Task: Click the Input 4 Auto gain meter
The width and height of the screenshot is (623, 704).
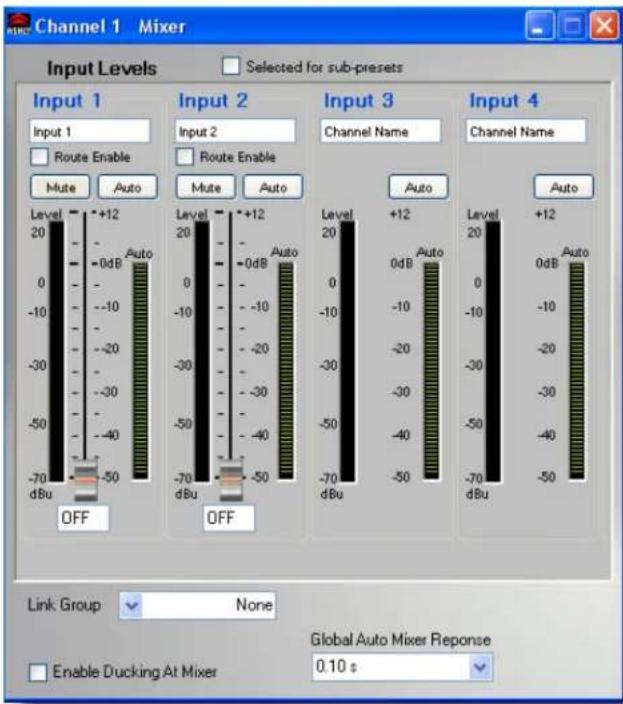Action: (x=577, y=371)
